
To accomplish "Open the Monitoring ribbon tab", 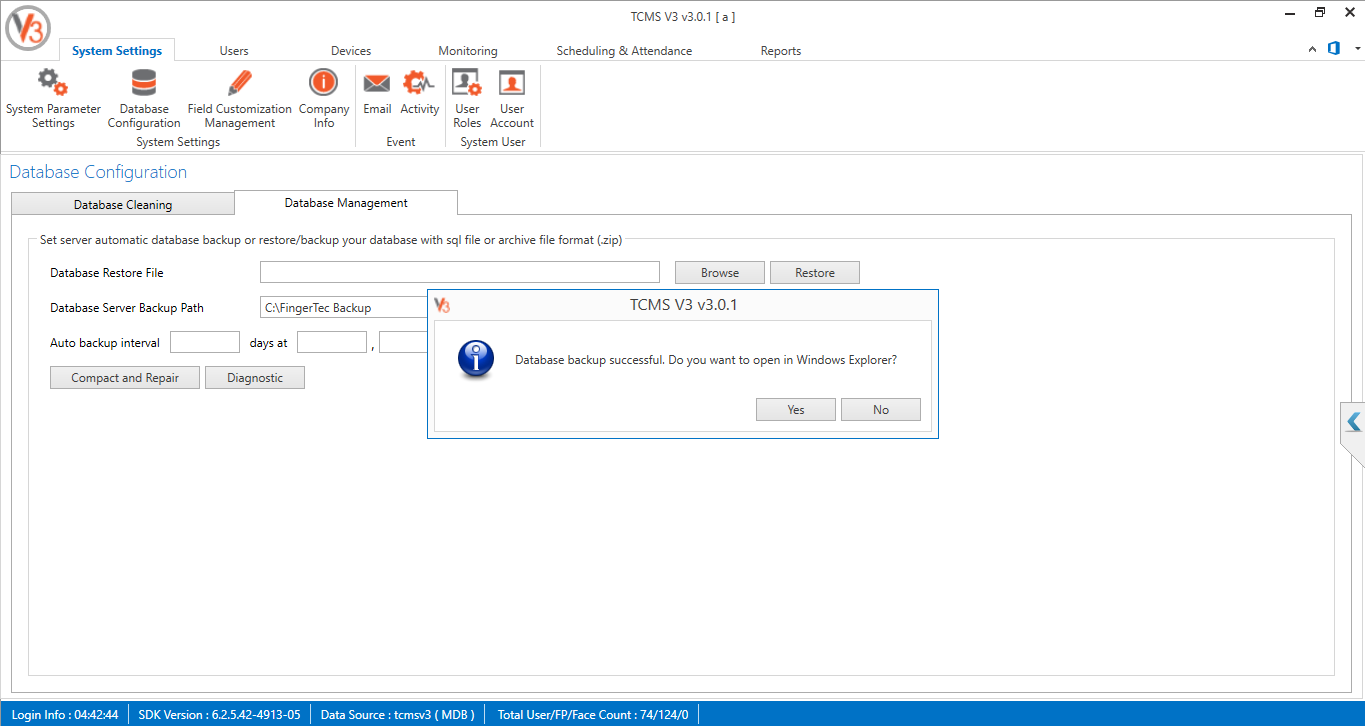I will tap(468, 51).
